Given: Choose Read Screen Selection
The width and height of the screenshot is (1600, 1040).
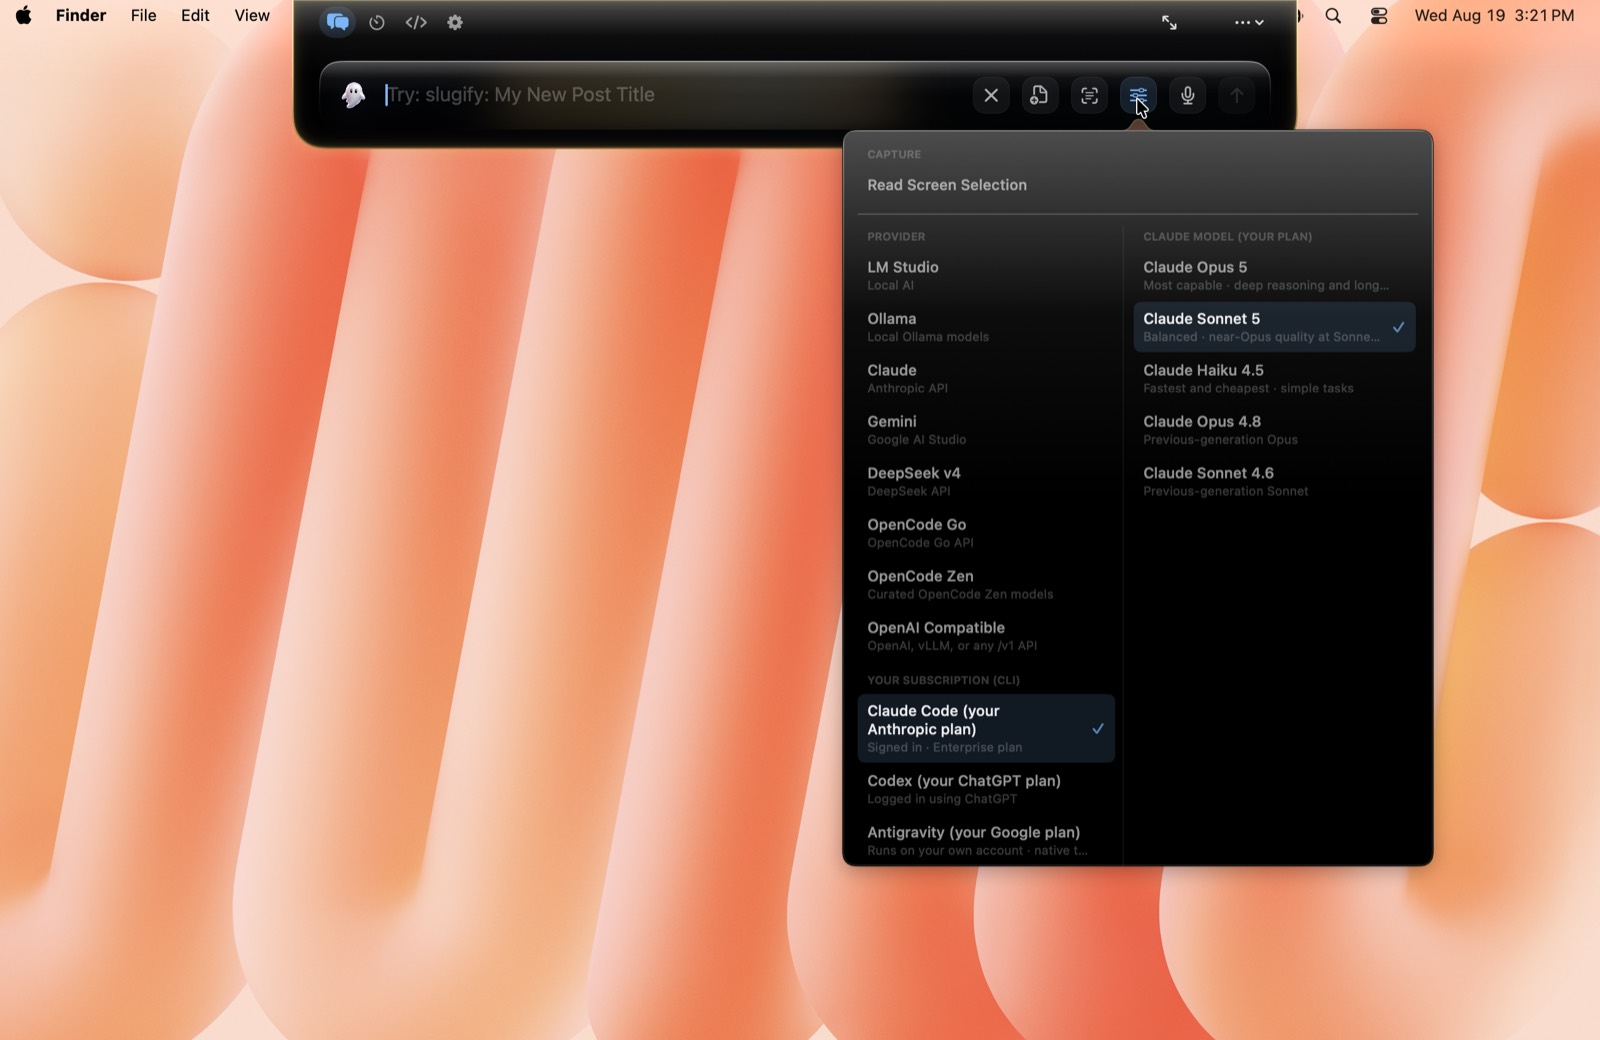Looking at the screenshot, I should tap(1138, 185).
